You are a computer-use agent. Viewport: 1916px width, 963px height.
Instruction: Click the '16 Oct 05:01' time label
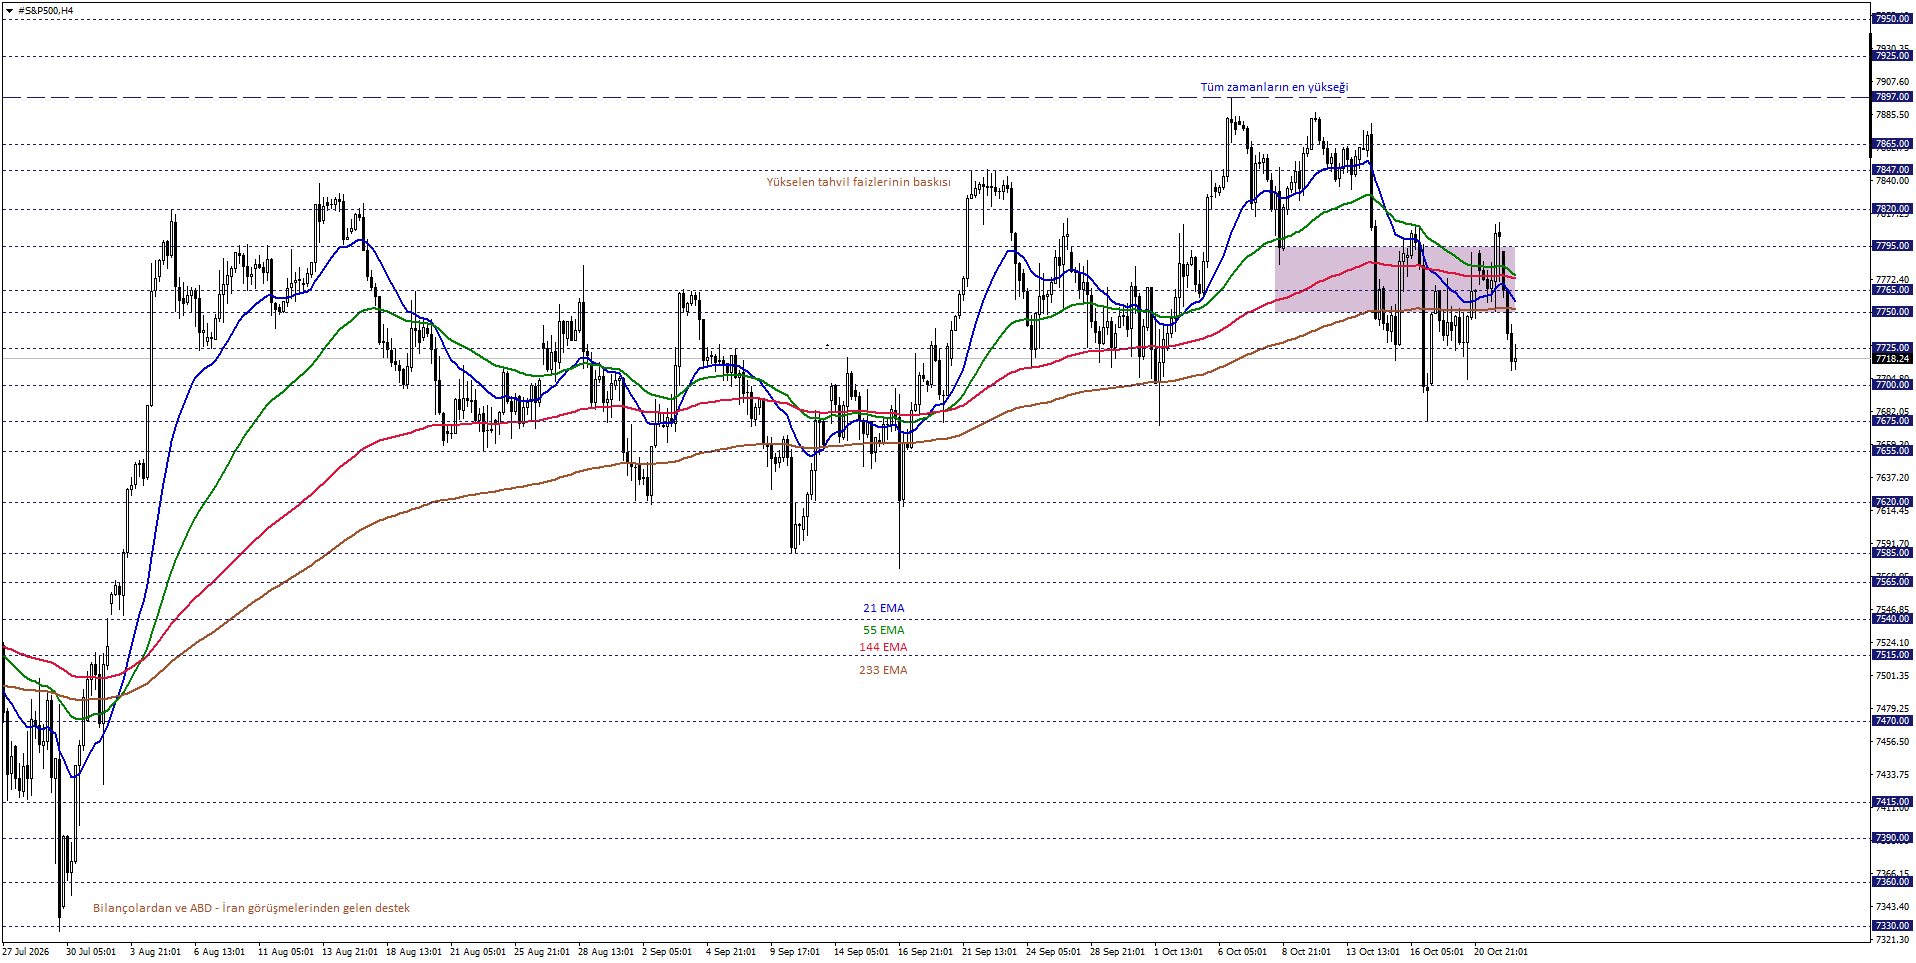tap(1438, 952)
